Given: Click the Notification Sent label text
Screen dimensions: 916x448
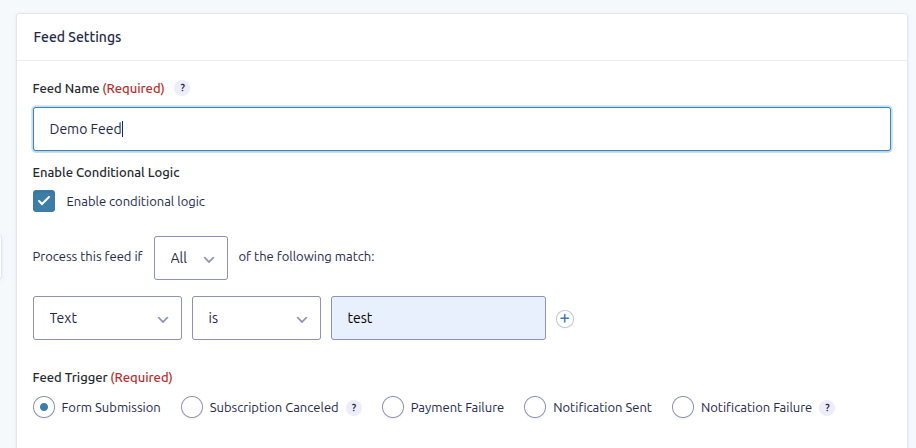Looking at the screenshot, I should tap(602, 408).
